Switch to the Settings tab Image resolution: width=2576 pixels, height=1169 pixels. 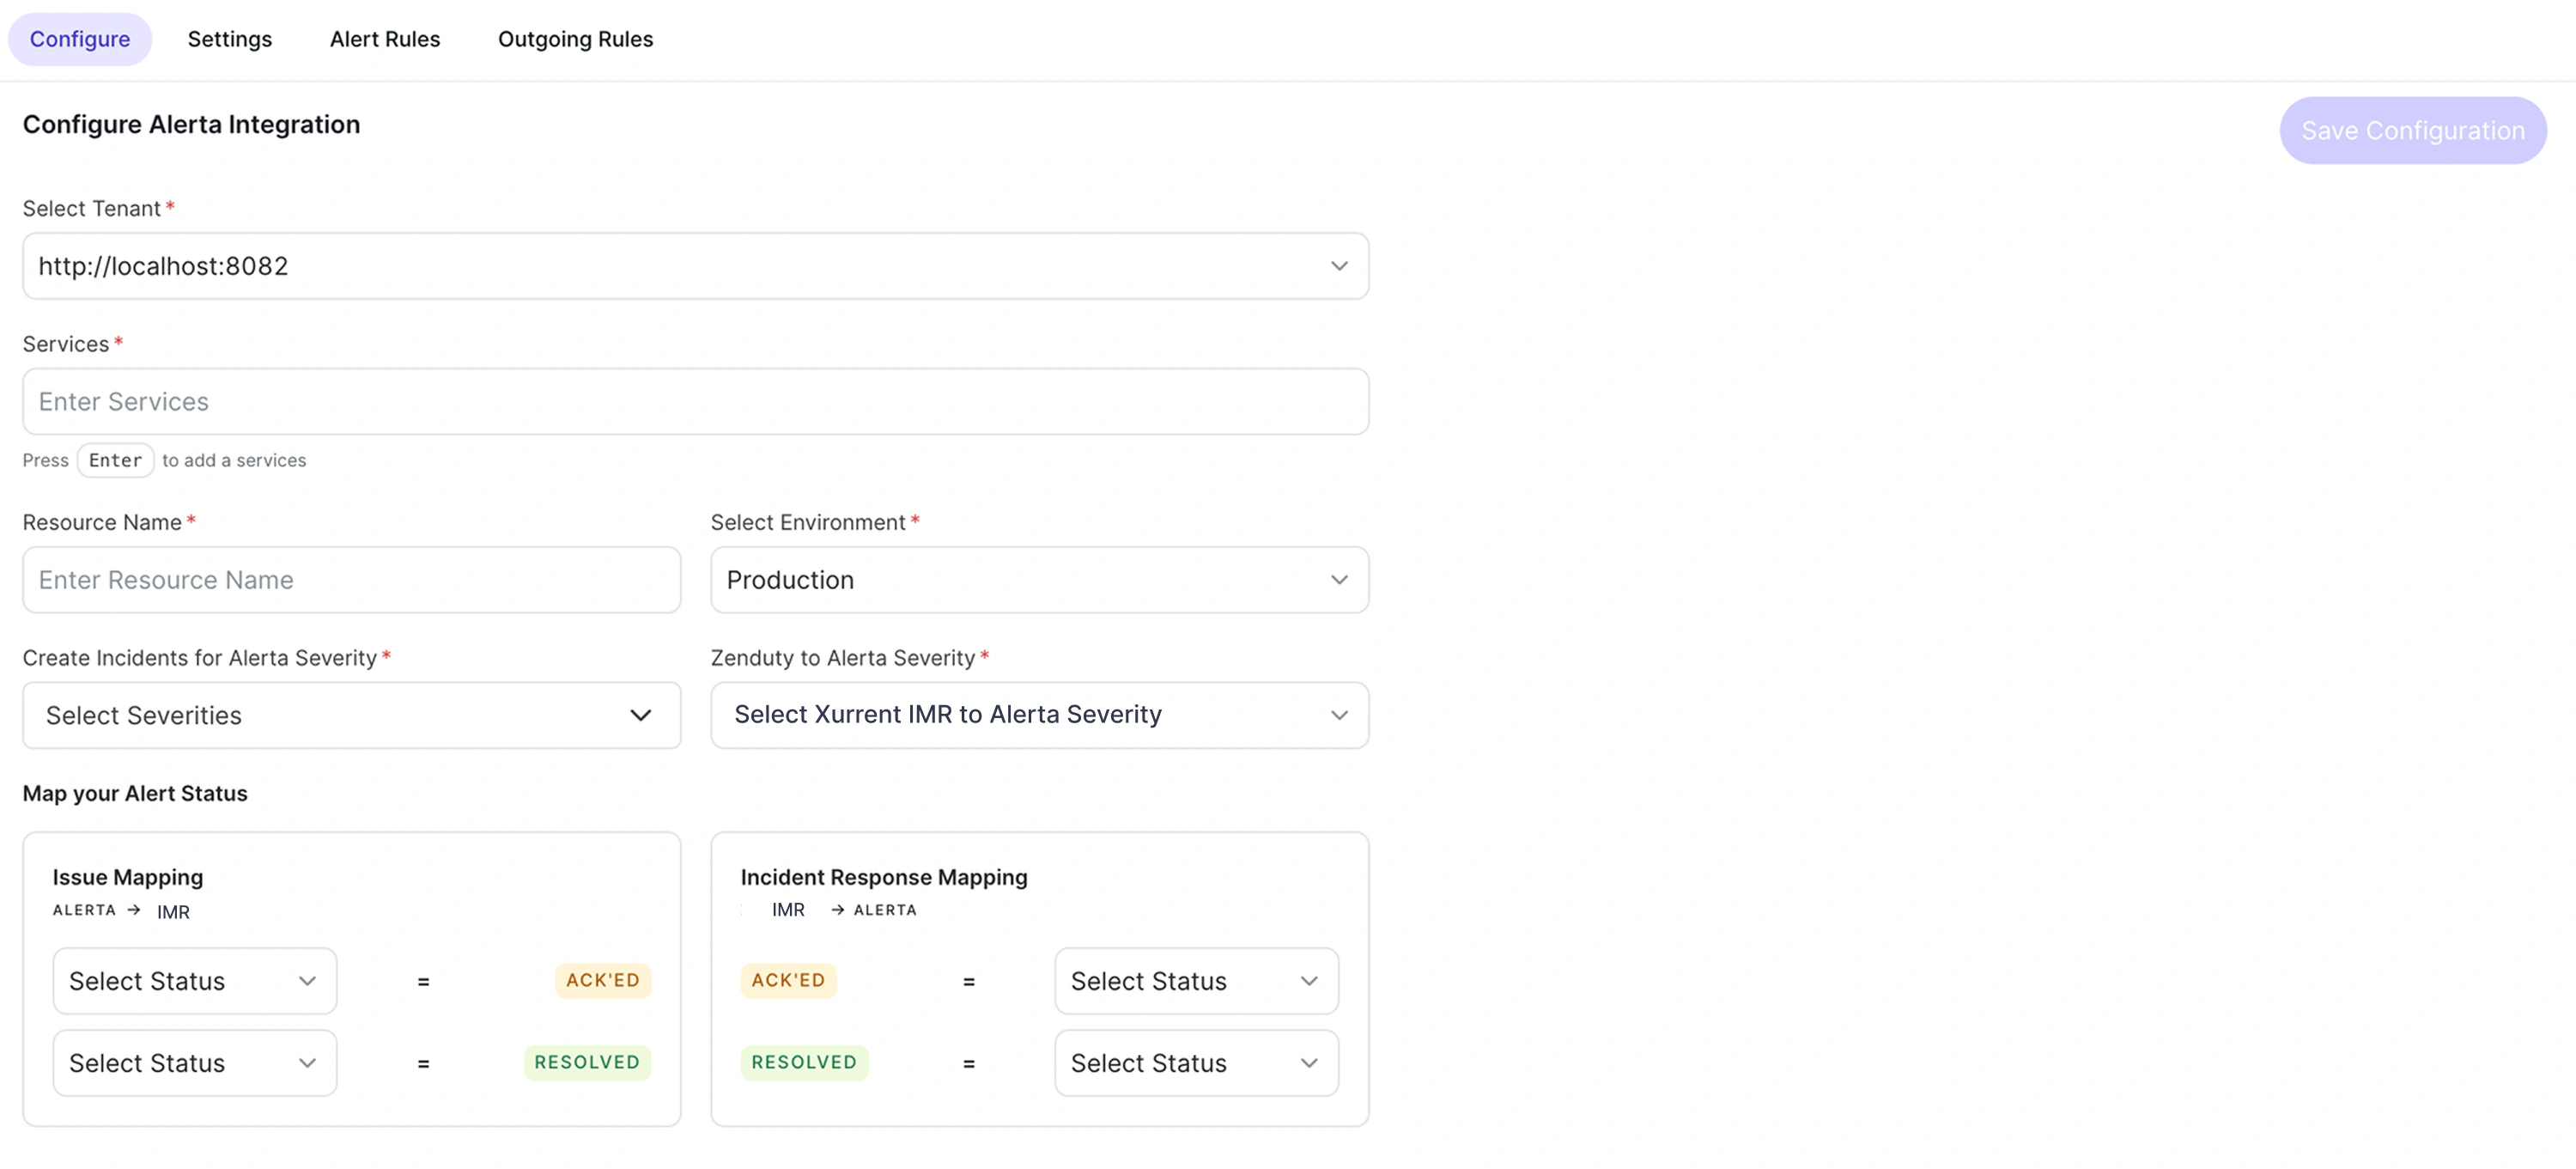(229, 39)
